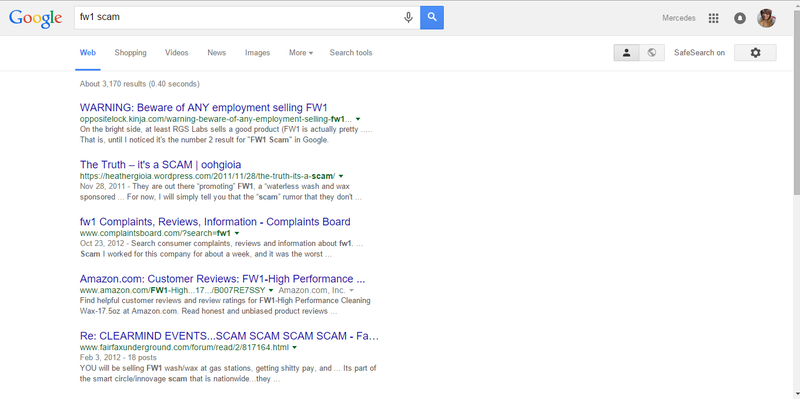Screen dimensions: 800x399
Task: Open the WARNING: Beware of ANY employment result
Action: pos(204,108)
